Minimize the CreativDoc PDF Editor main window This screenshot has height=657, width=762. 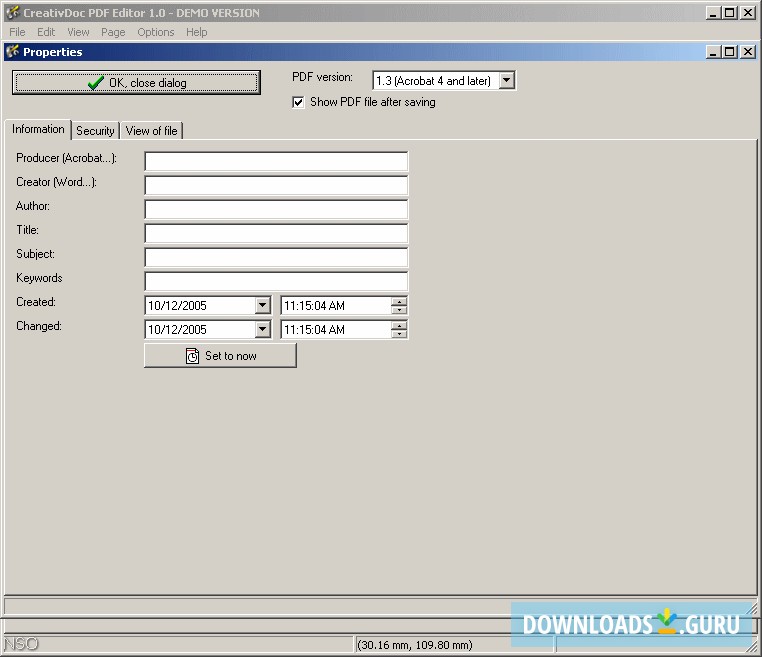pyautogui.click(x=713, y=13)
